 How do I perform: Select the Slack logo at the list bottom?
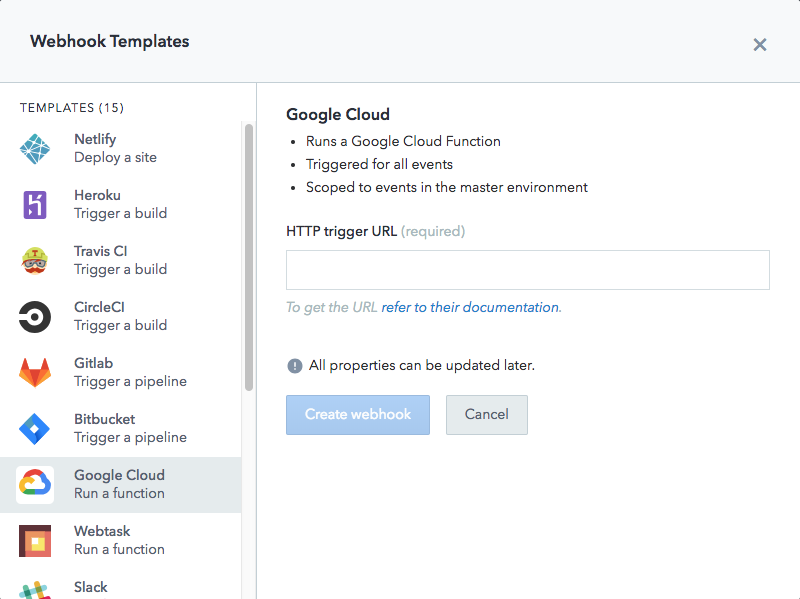coord(34,590)
